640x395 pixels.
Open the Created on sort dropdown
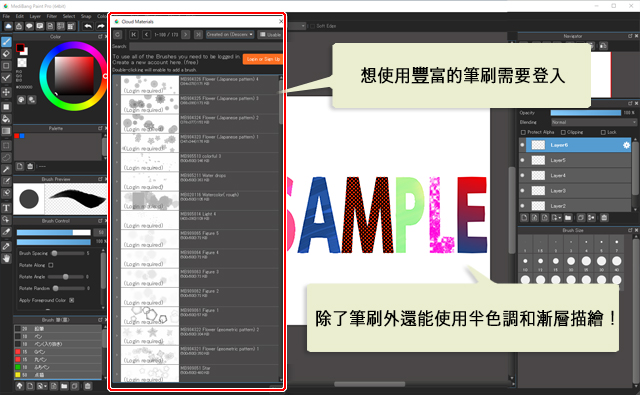tap(230, 35)
